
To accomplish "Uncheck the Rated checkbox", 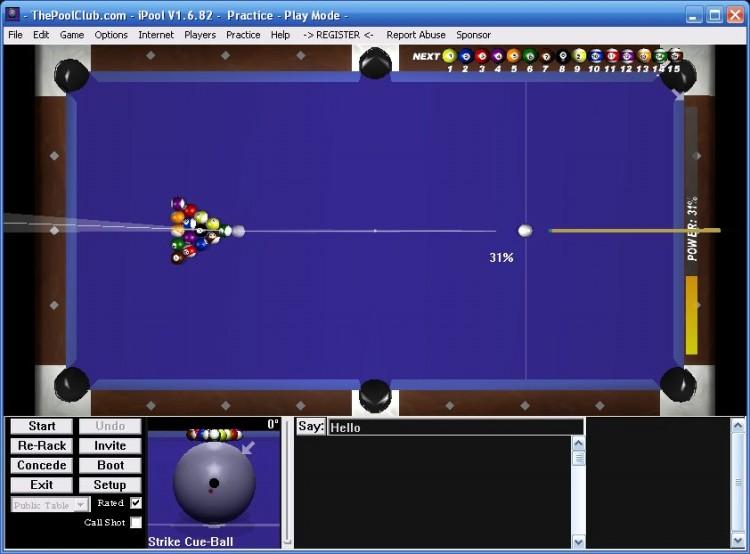I will click(136, 503).
